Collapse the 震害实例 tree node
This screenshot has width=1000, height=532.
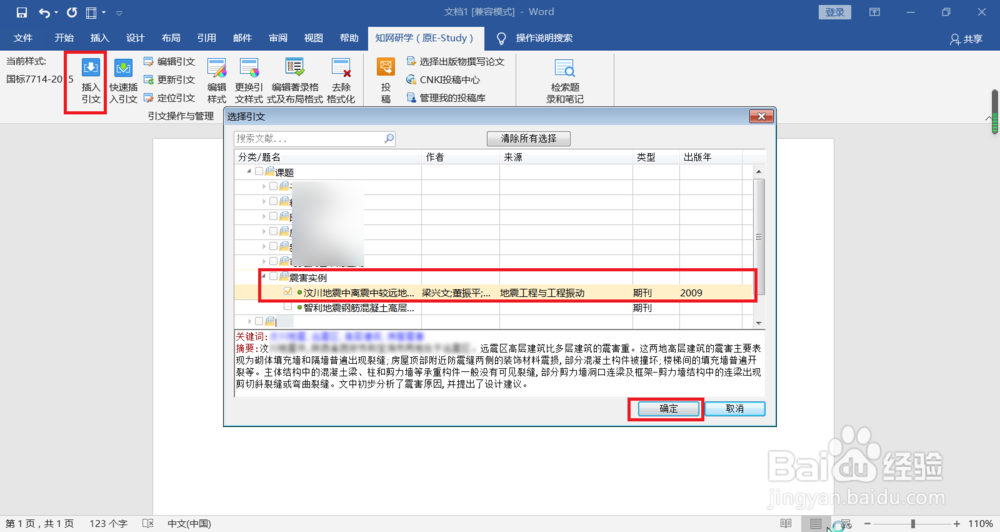point(263,277)
